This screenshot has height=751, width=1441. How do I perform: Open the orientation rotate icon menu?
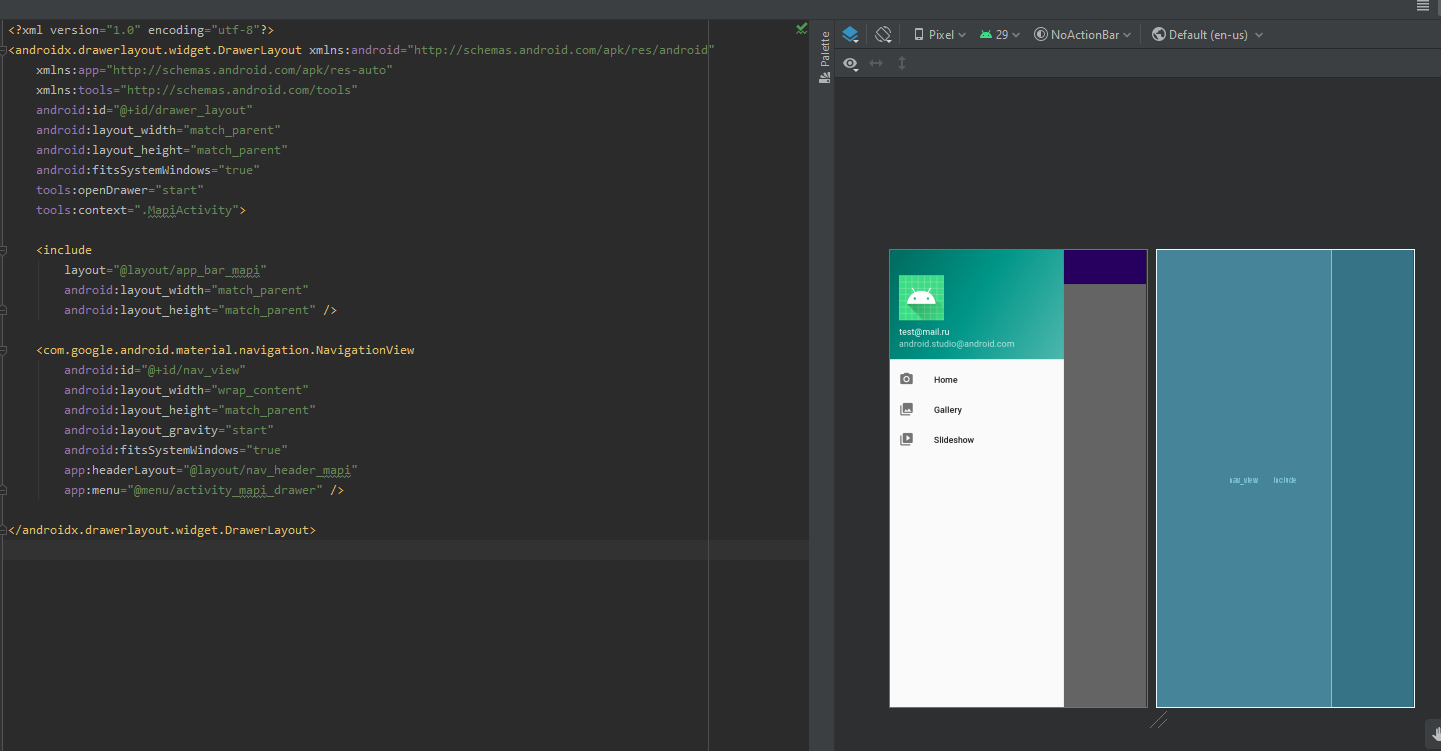click(x=883, y=34)
